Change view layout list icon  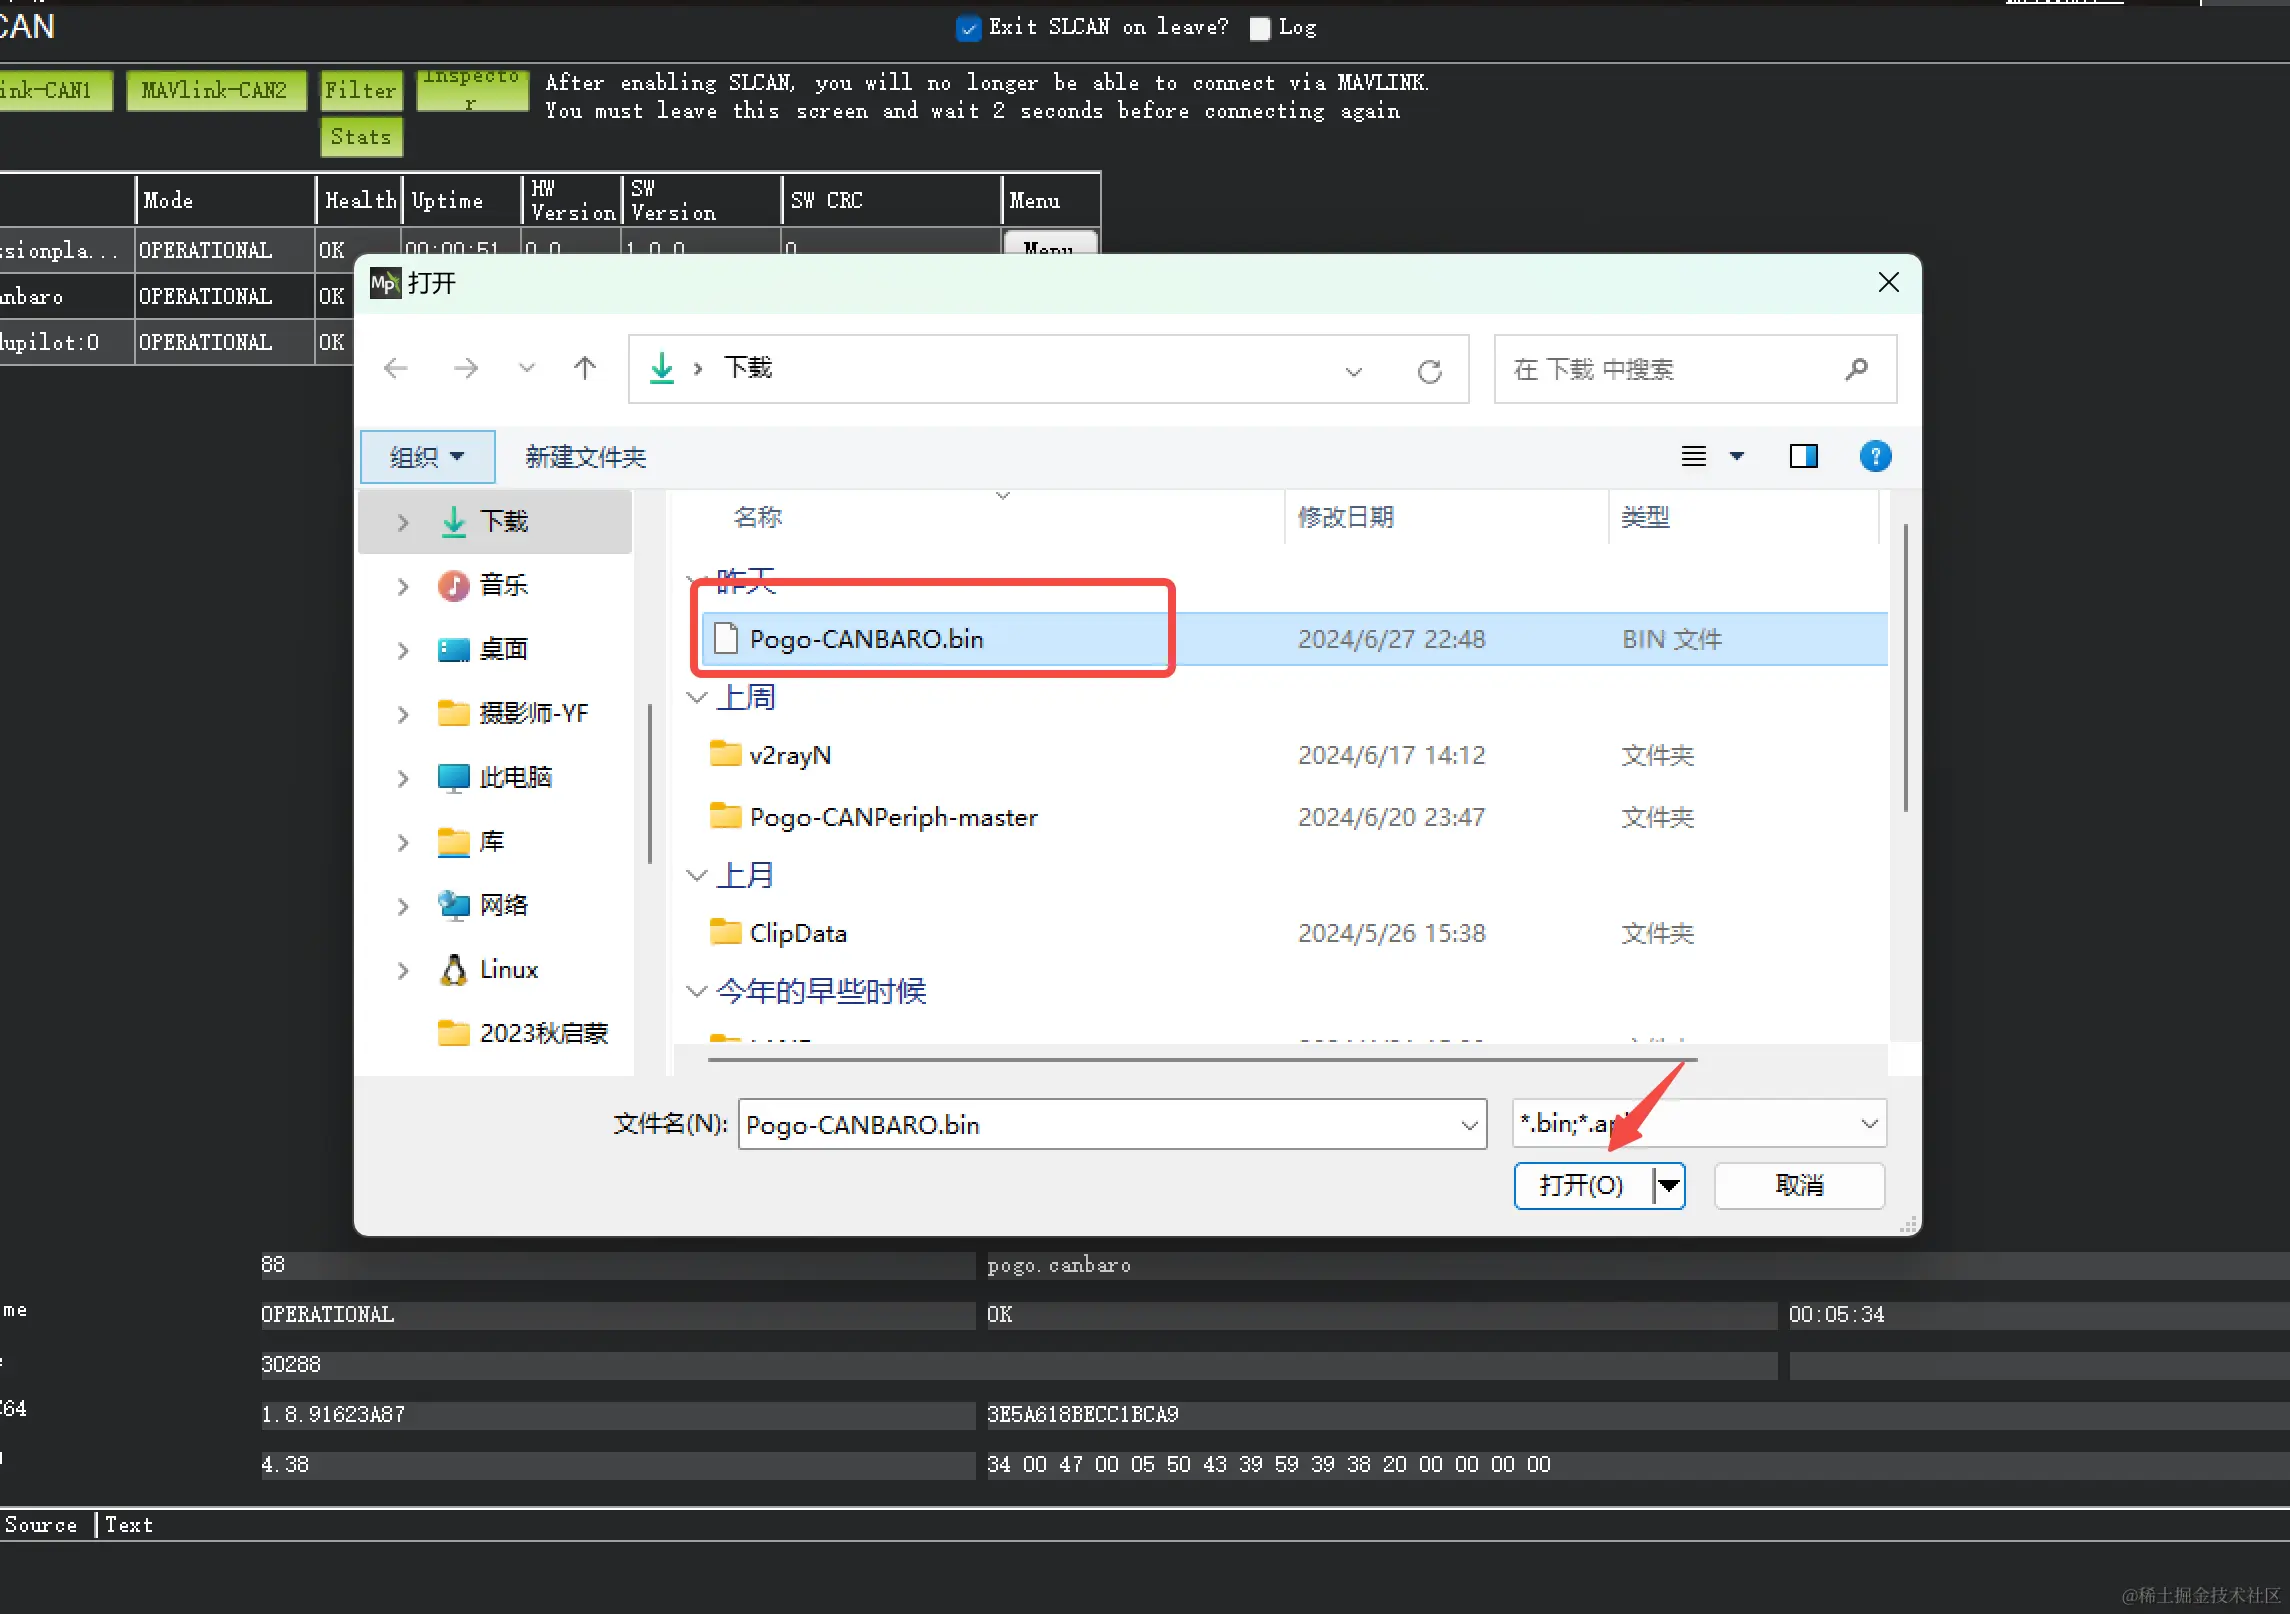pos(1693,456)
